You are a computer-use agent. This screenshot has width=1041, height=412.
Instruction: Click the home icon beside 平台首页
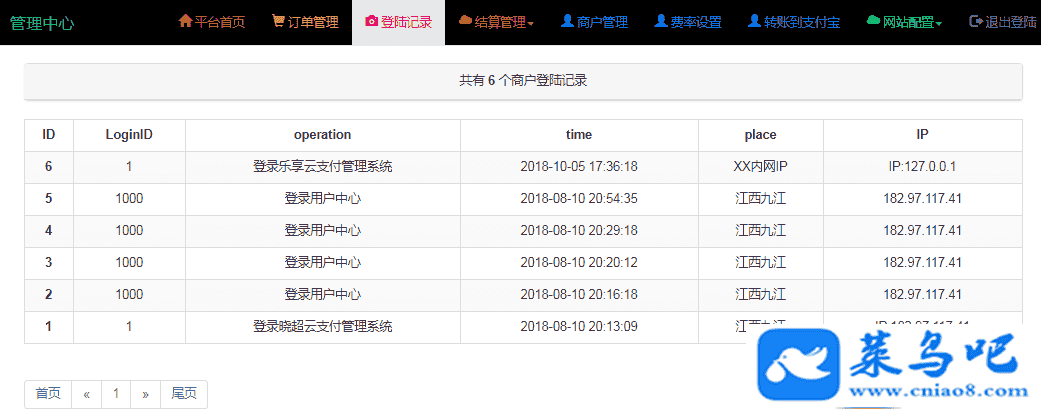pyautogui.click(x=185, y=21)
